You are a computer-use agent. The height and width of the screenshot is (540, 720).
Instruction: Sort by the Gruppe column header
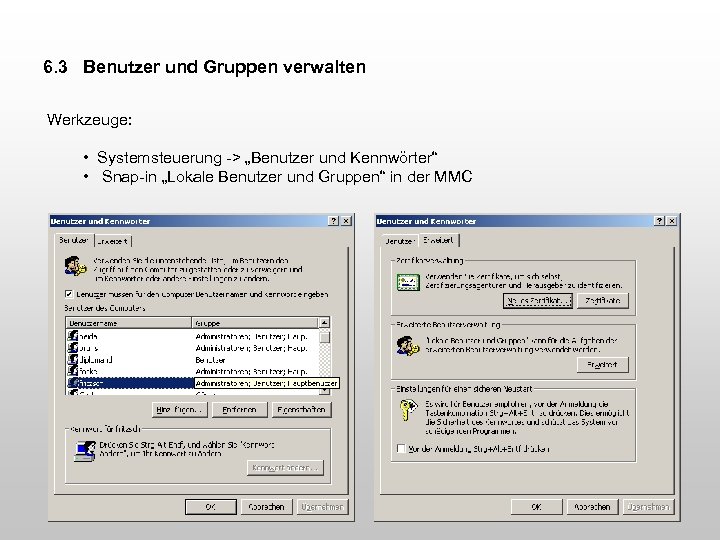tap(254, 323)
